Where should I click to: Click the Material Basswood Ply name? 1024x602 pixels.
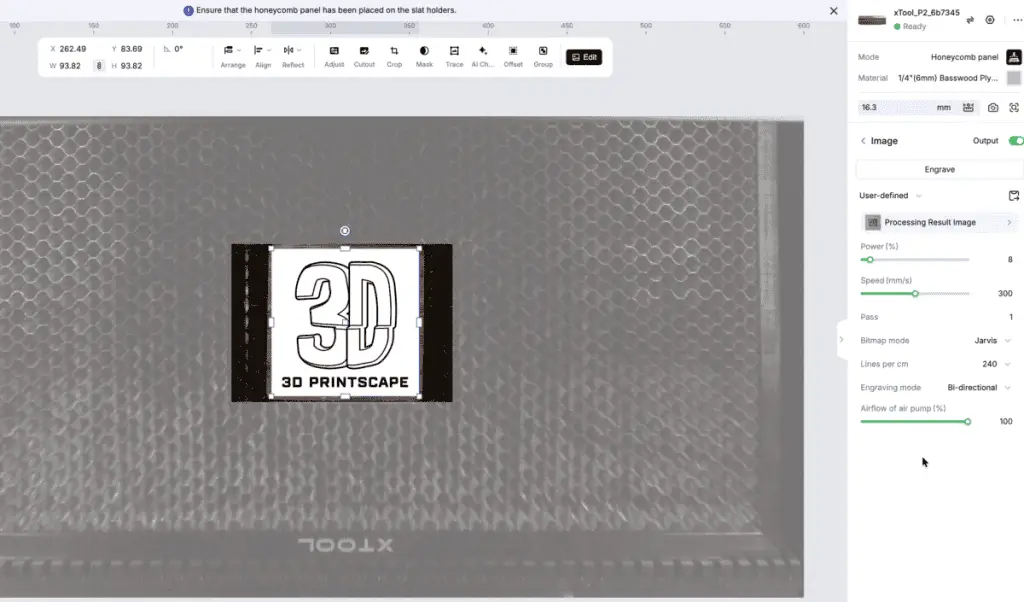point(948,78)
